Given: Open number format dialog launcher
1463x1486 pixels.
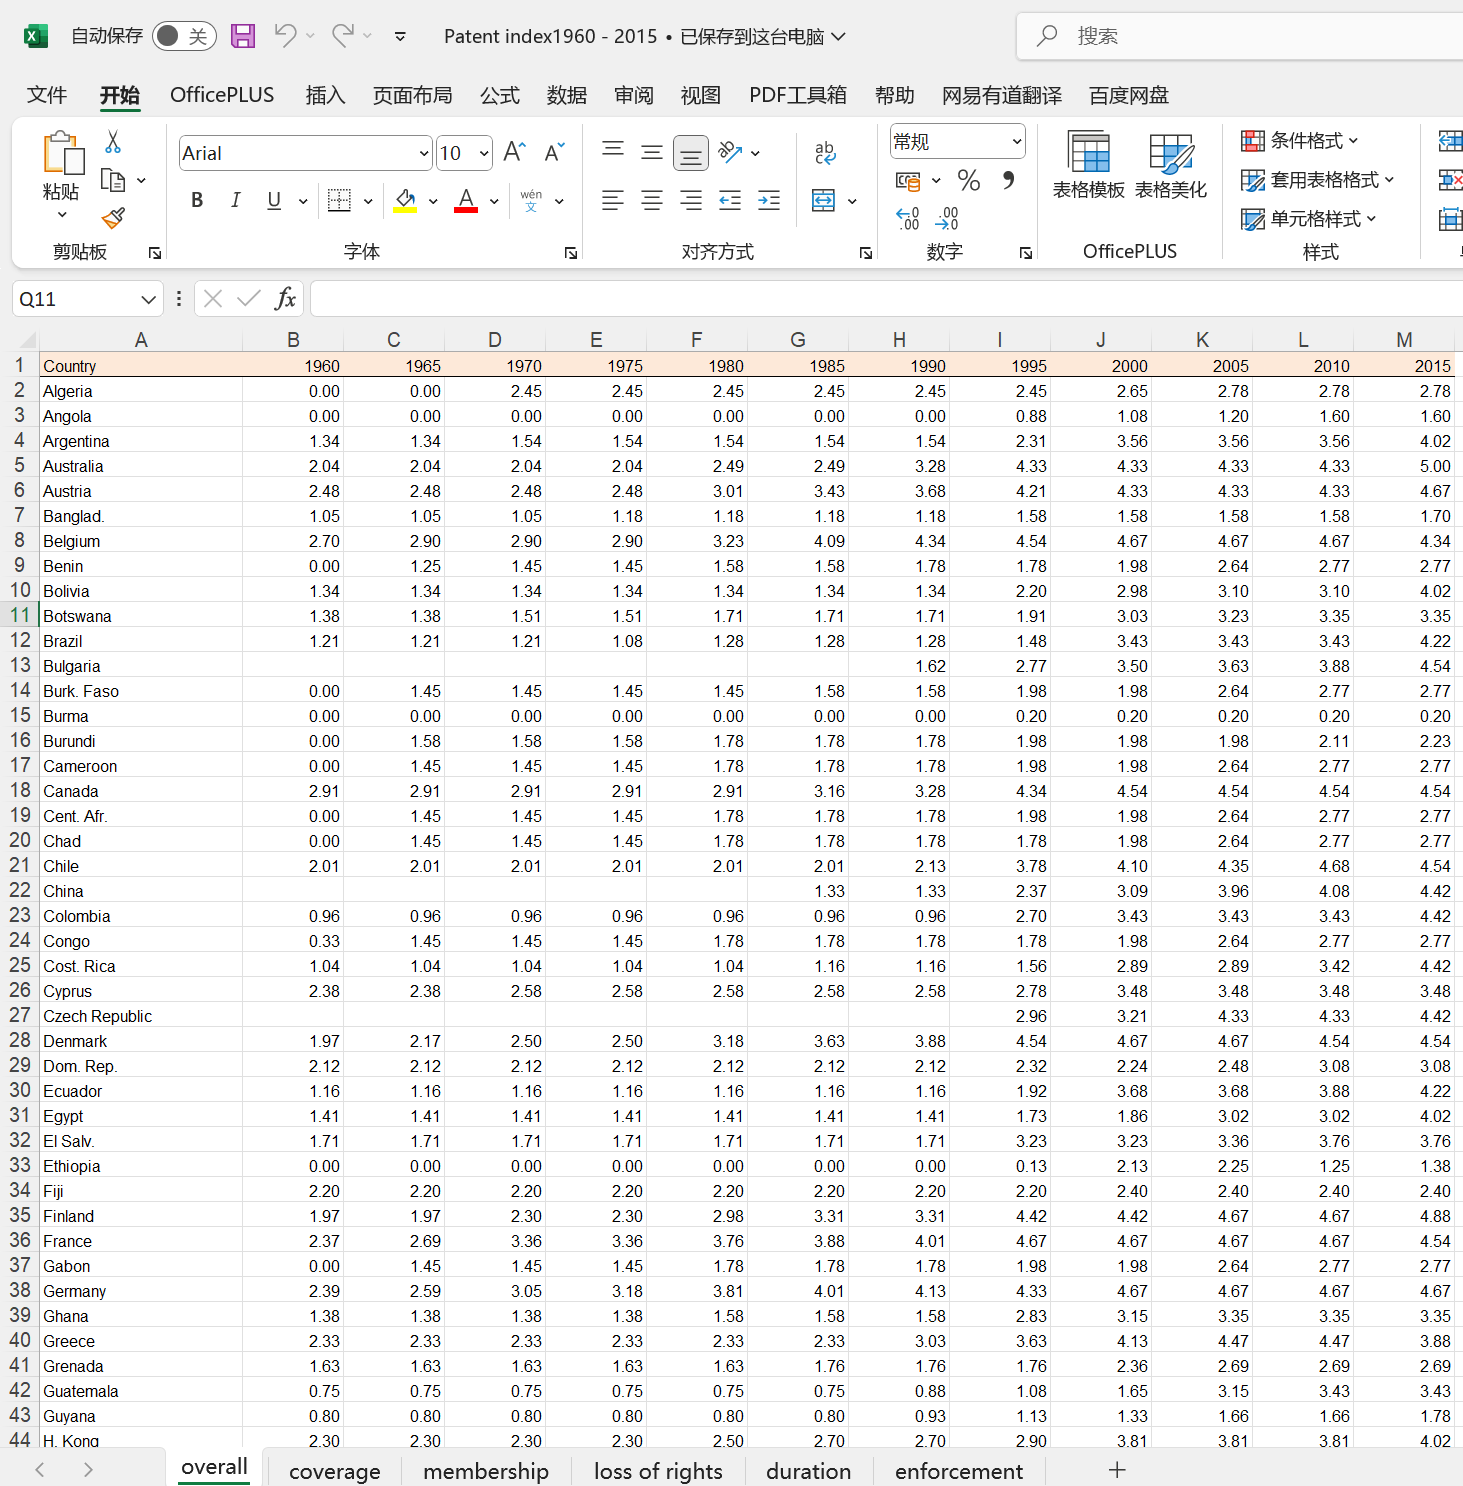Looking at the screenshot, I should [1026, 253].
